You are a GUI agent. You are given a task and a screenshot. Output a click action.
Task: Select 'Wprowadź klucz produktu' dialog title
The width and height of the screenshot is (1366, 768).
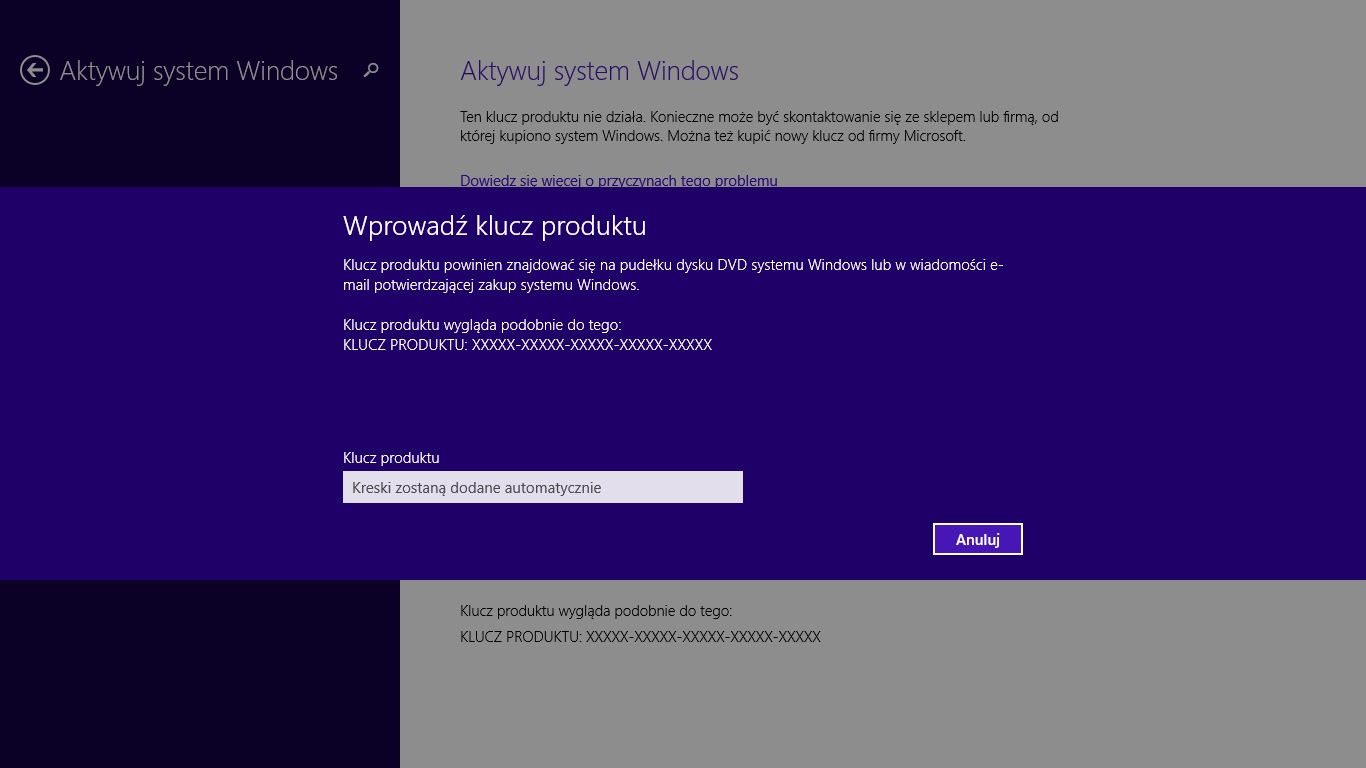tap(495, 226)
